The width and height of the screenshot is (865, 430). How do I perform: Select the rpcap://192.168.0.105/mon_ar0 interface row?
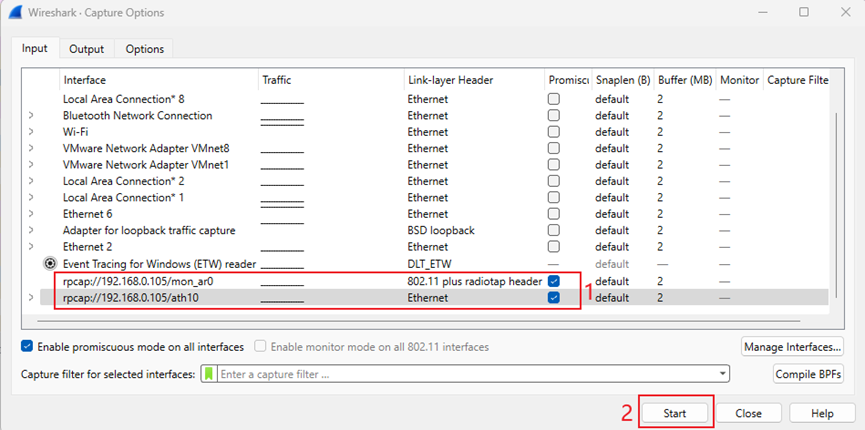point(425,281)
